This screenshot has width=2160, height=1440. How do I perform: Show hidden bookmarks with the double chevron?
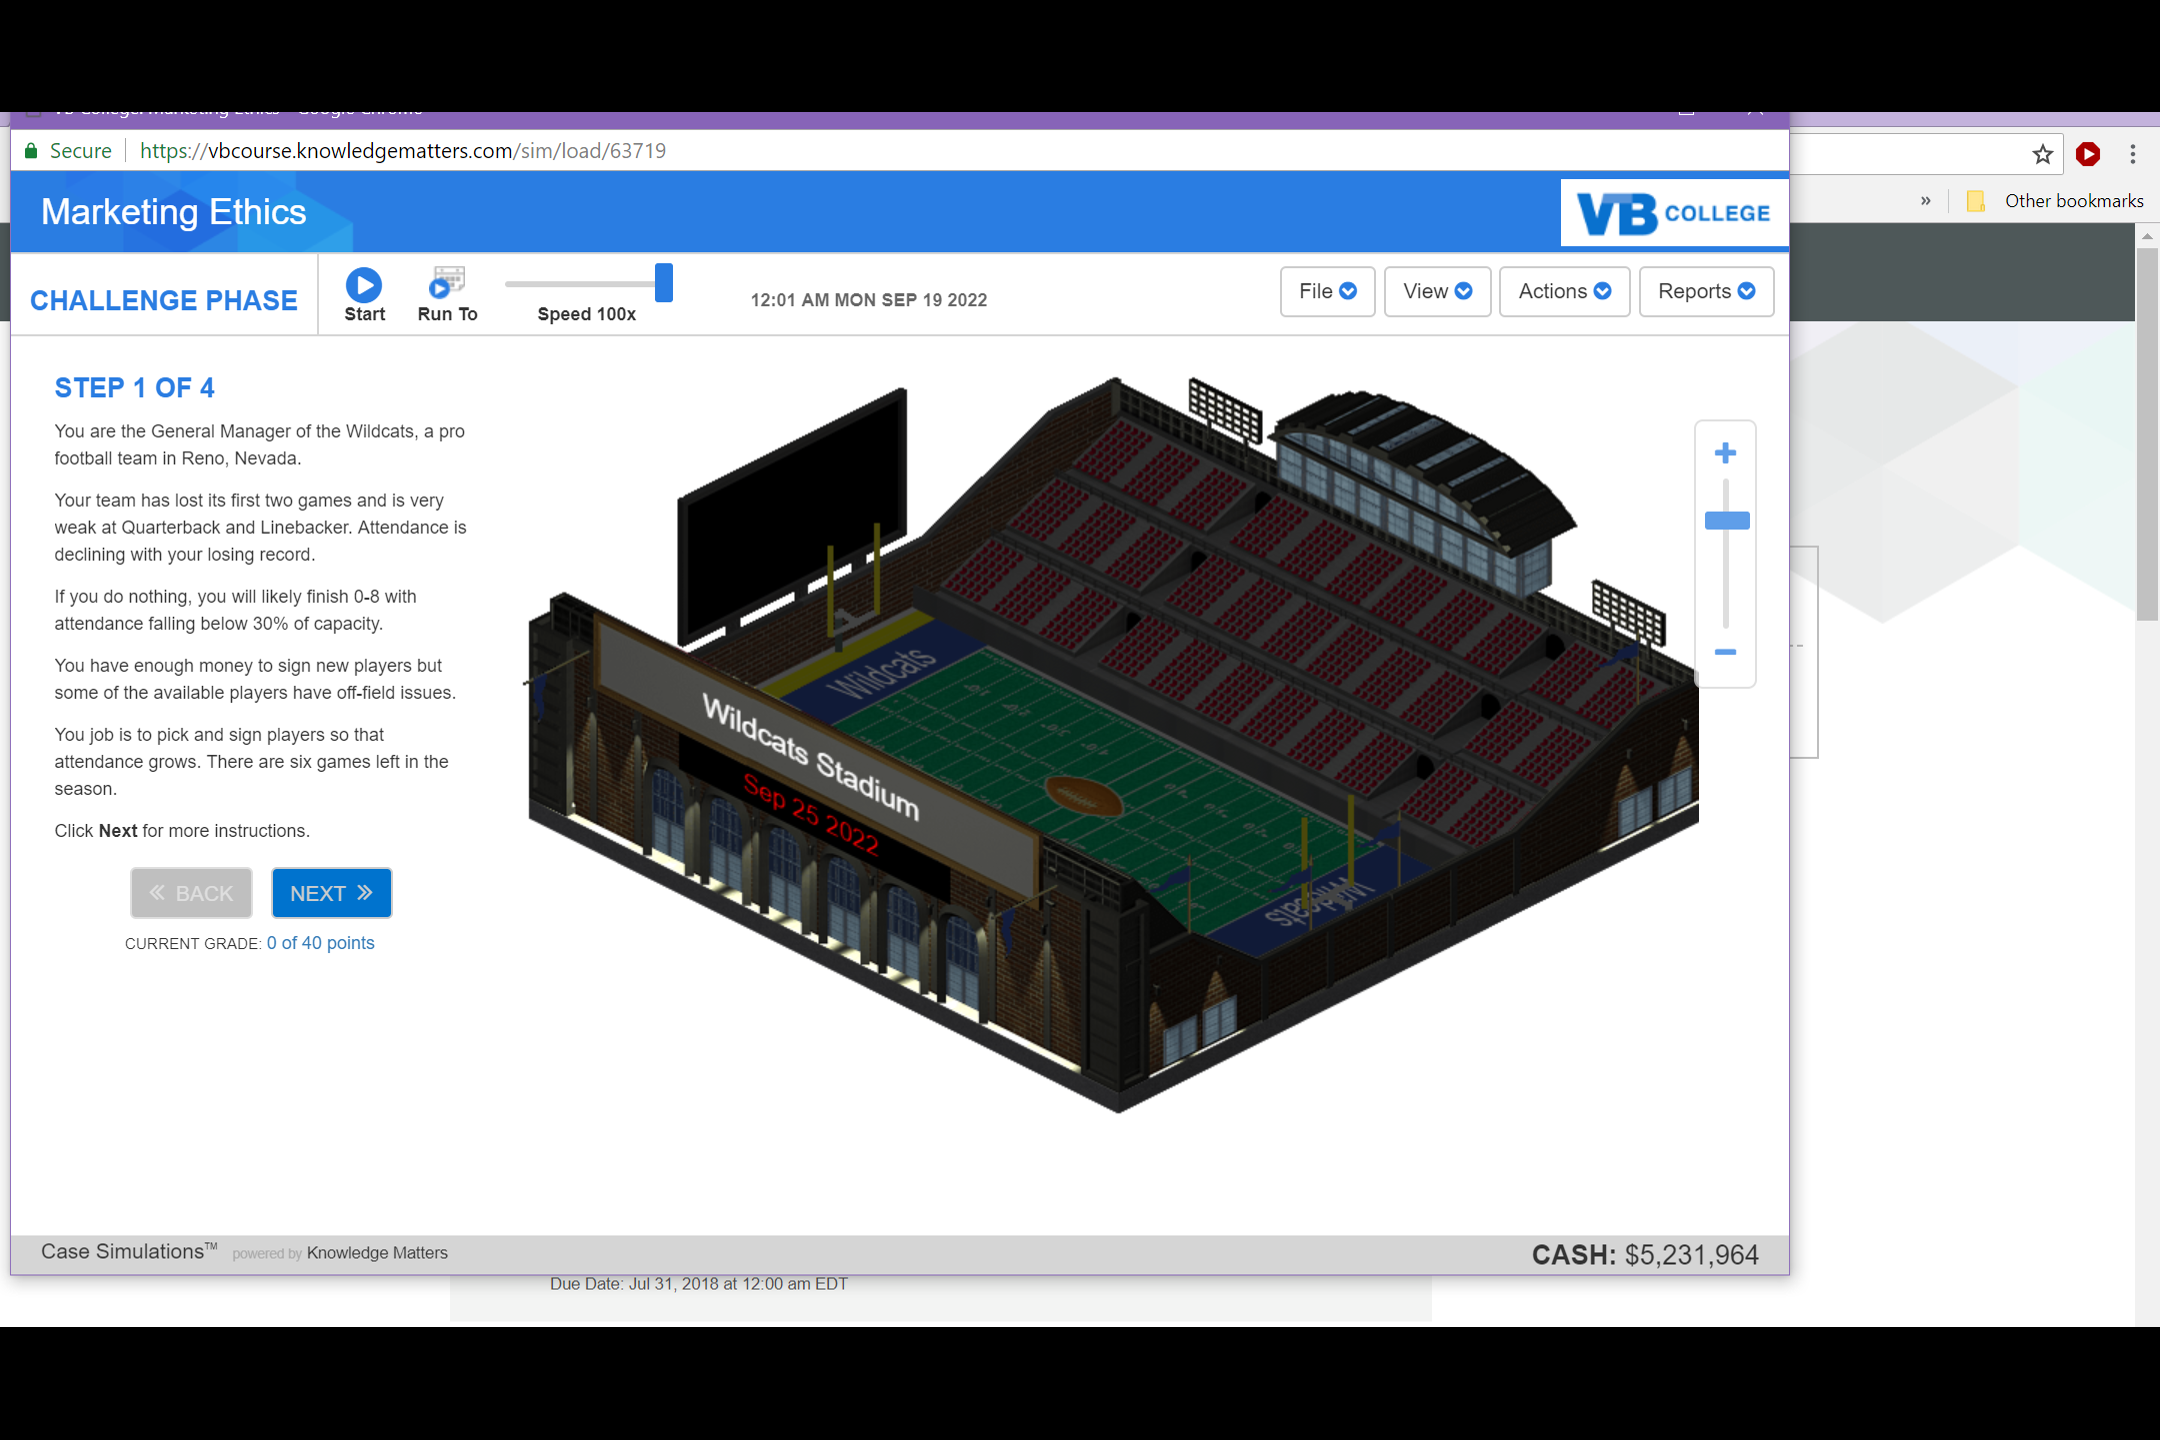tap(1926, 201)
